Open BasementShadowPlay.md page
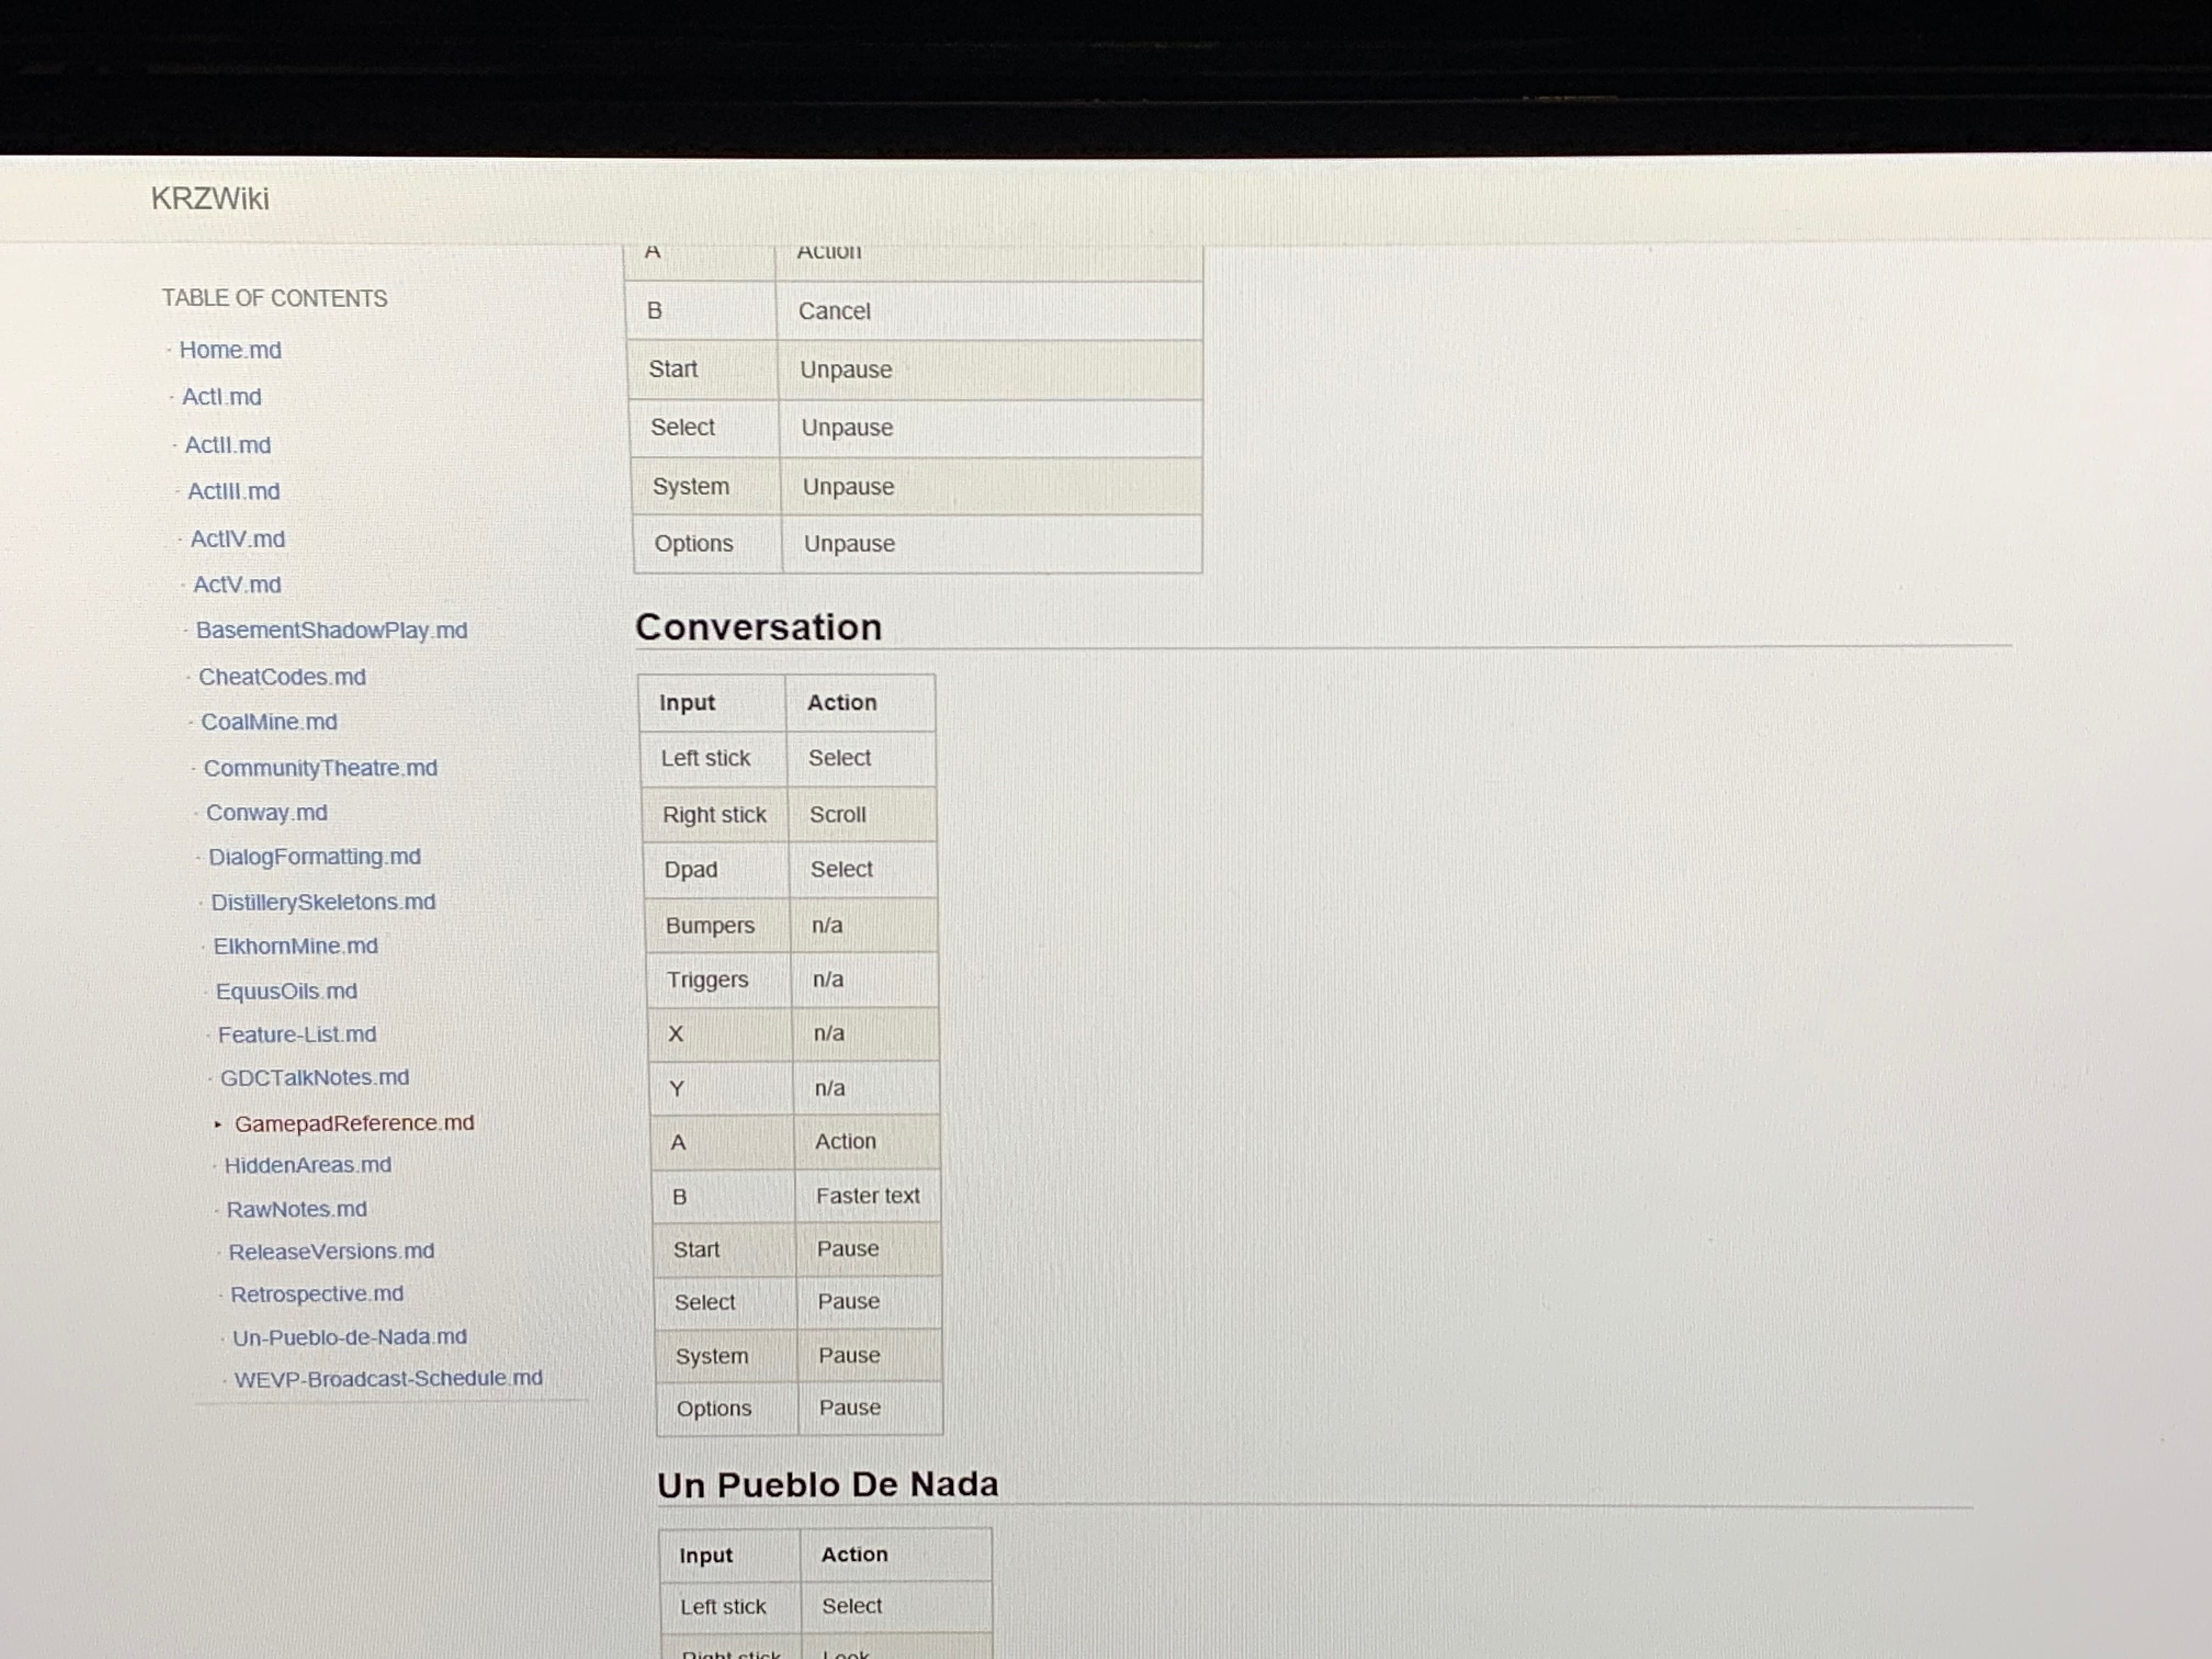 point(331,630)
